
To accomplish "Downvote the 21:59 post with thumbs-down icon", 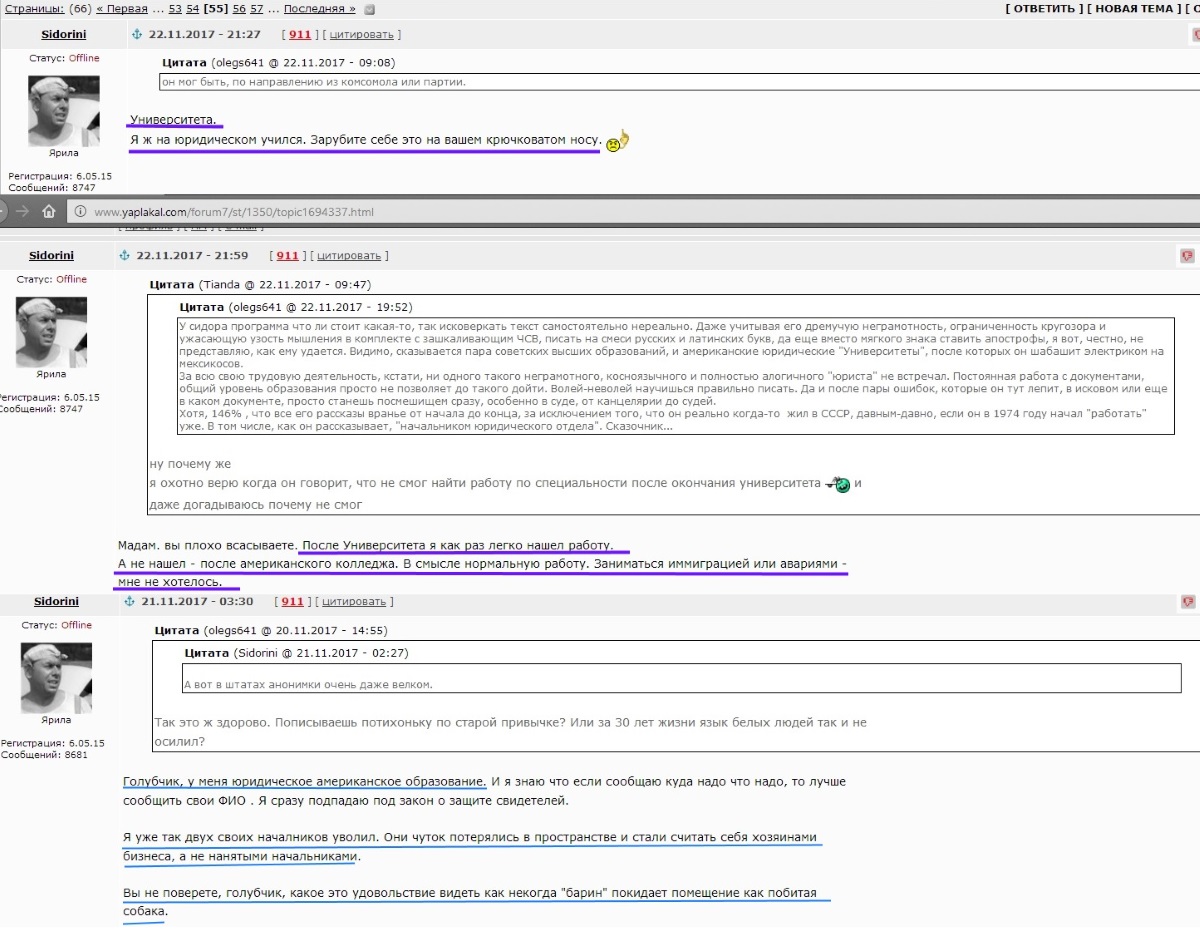I will pos(1187,257).
